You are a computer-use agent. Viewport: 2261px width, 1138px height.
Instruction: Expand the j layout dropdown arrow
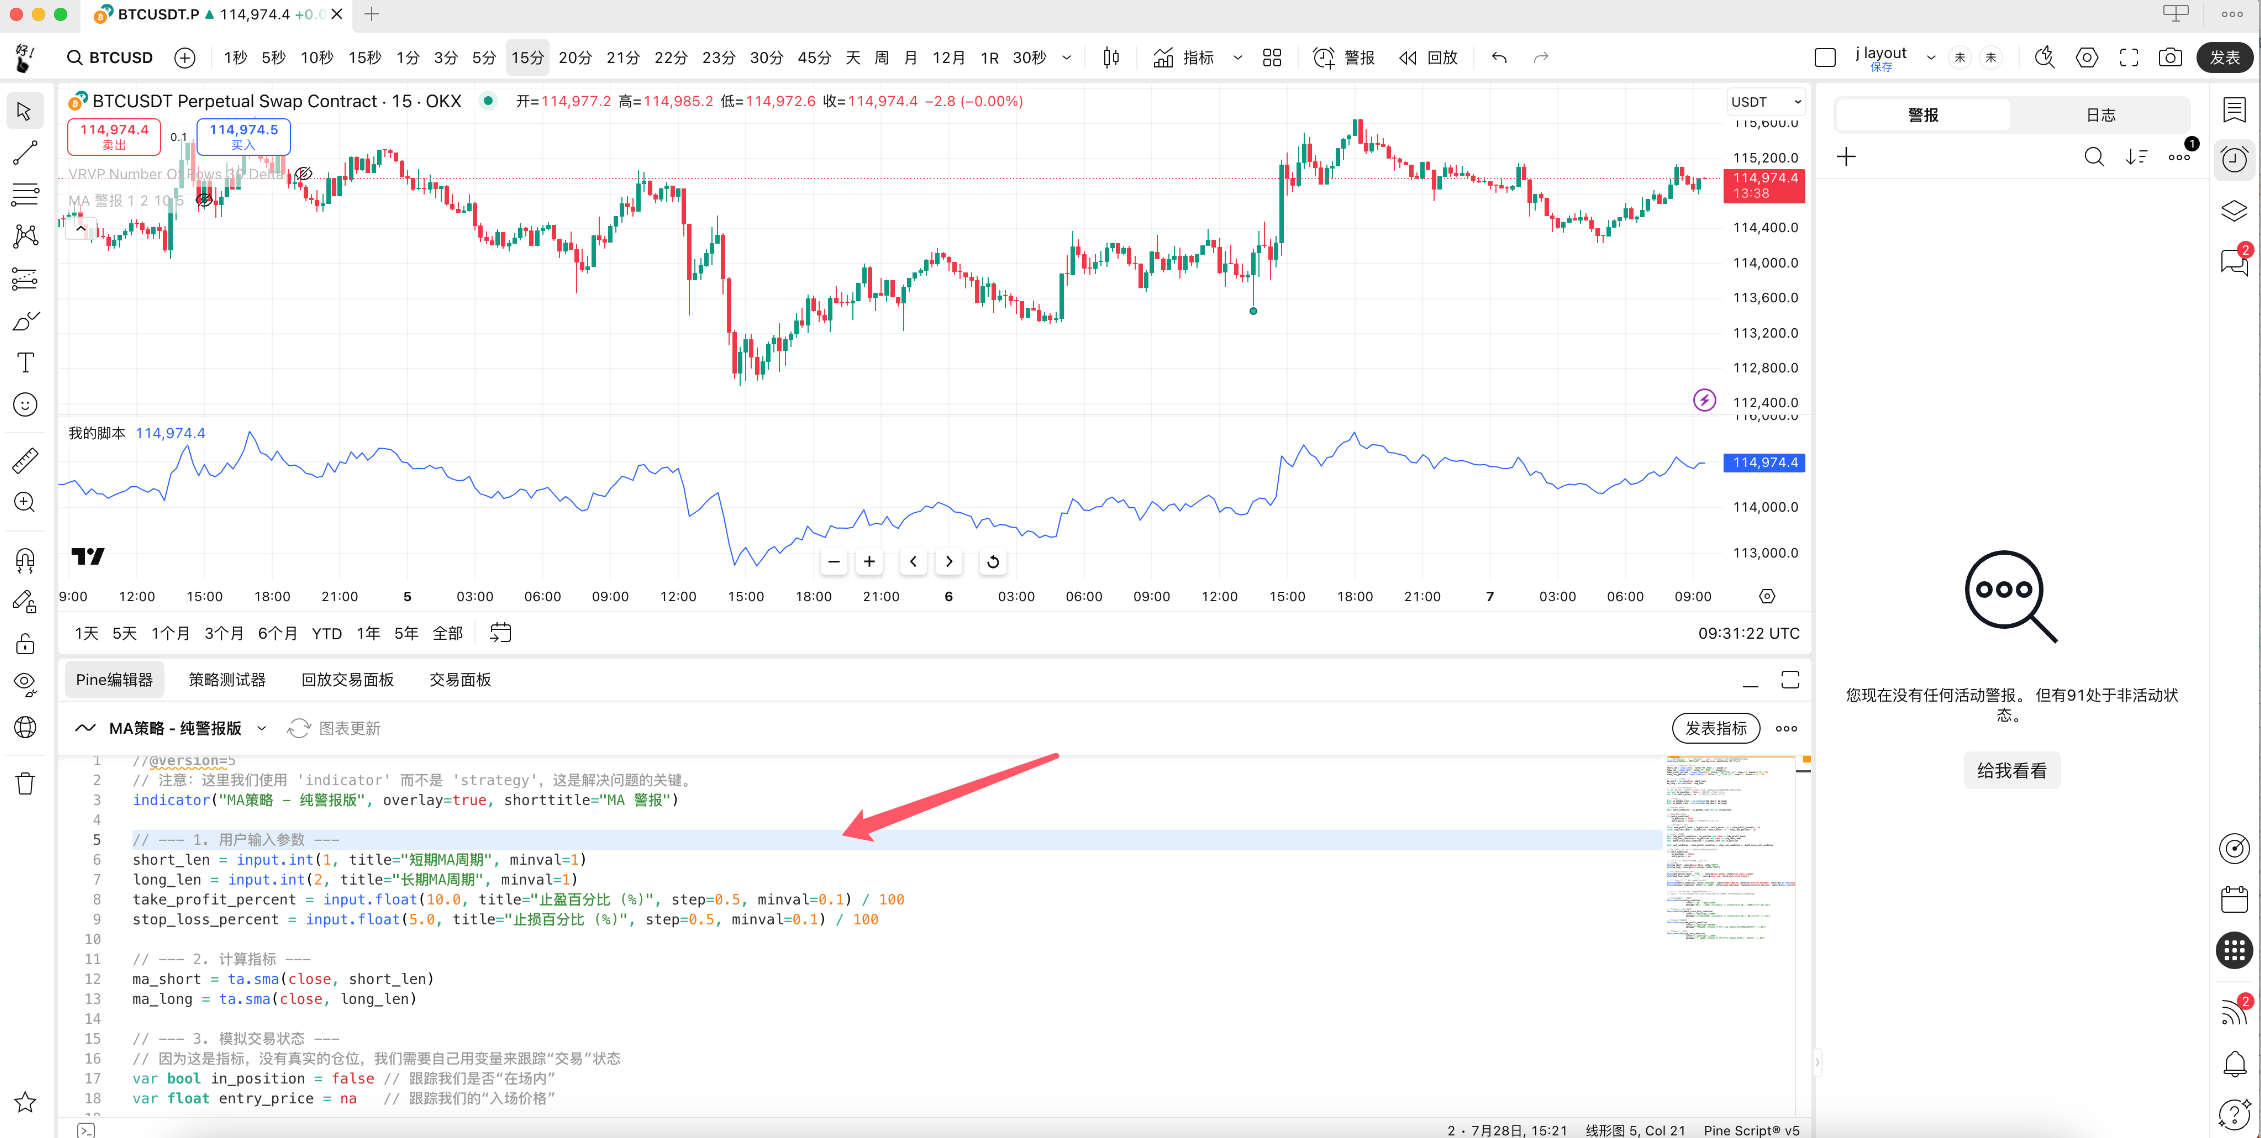(x=1931, y=58)
